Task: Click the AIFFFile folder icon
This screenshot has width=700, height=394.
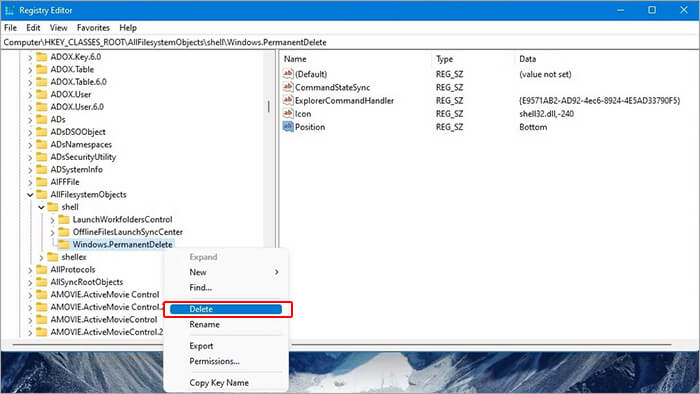Action: [42, 182]
